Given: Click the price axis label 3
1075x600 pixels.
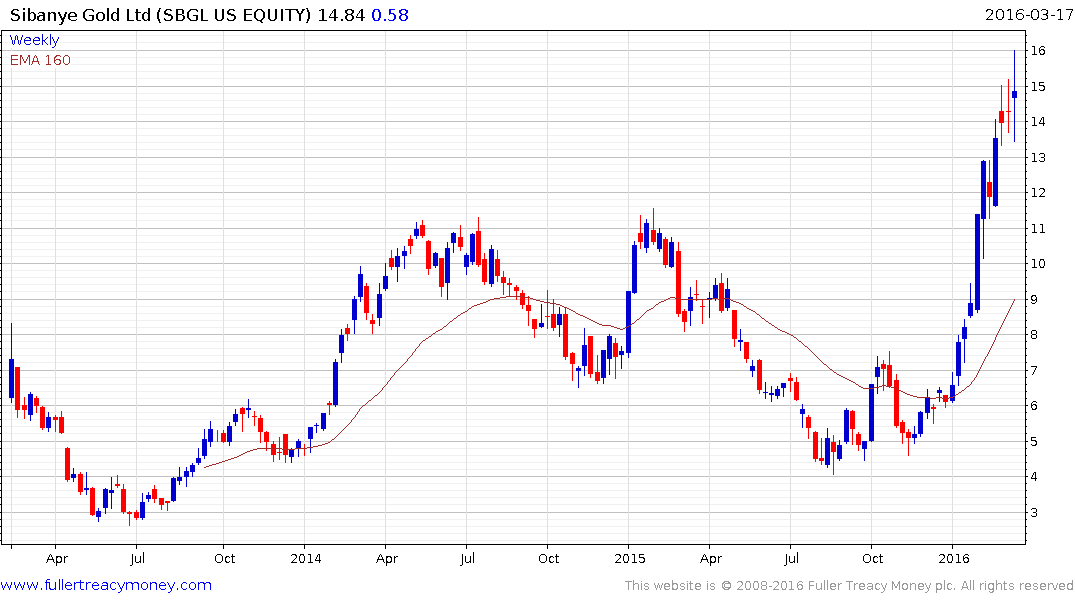Looking at the screenshot, I should point(1035,513).
